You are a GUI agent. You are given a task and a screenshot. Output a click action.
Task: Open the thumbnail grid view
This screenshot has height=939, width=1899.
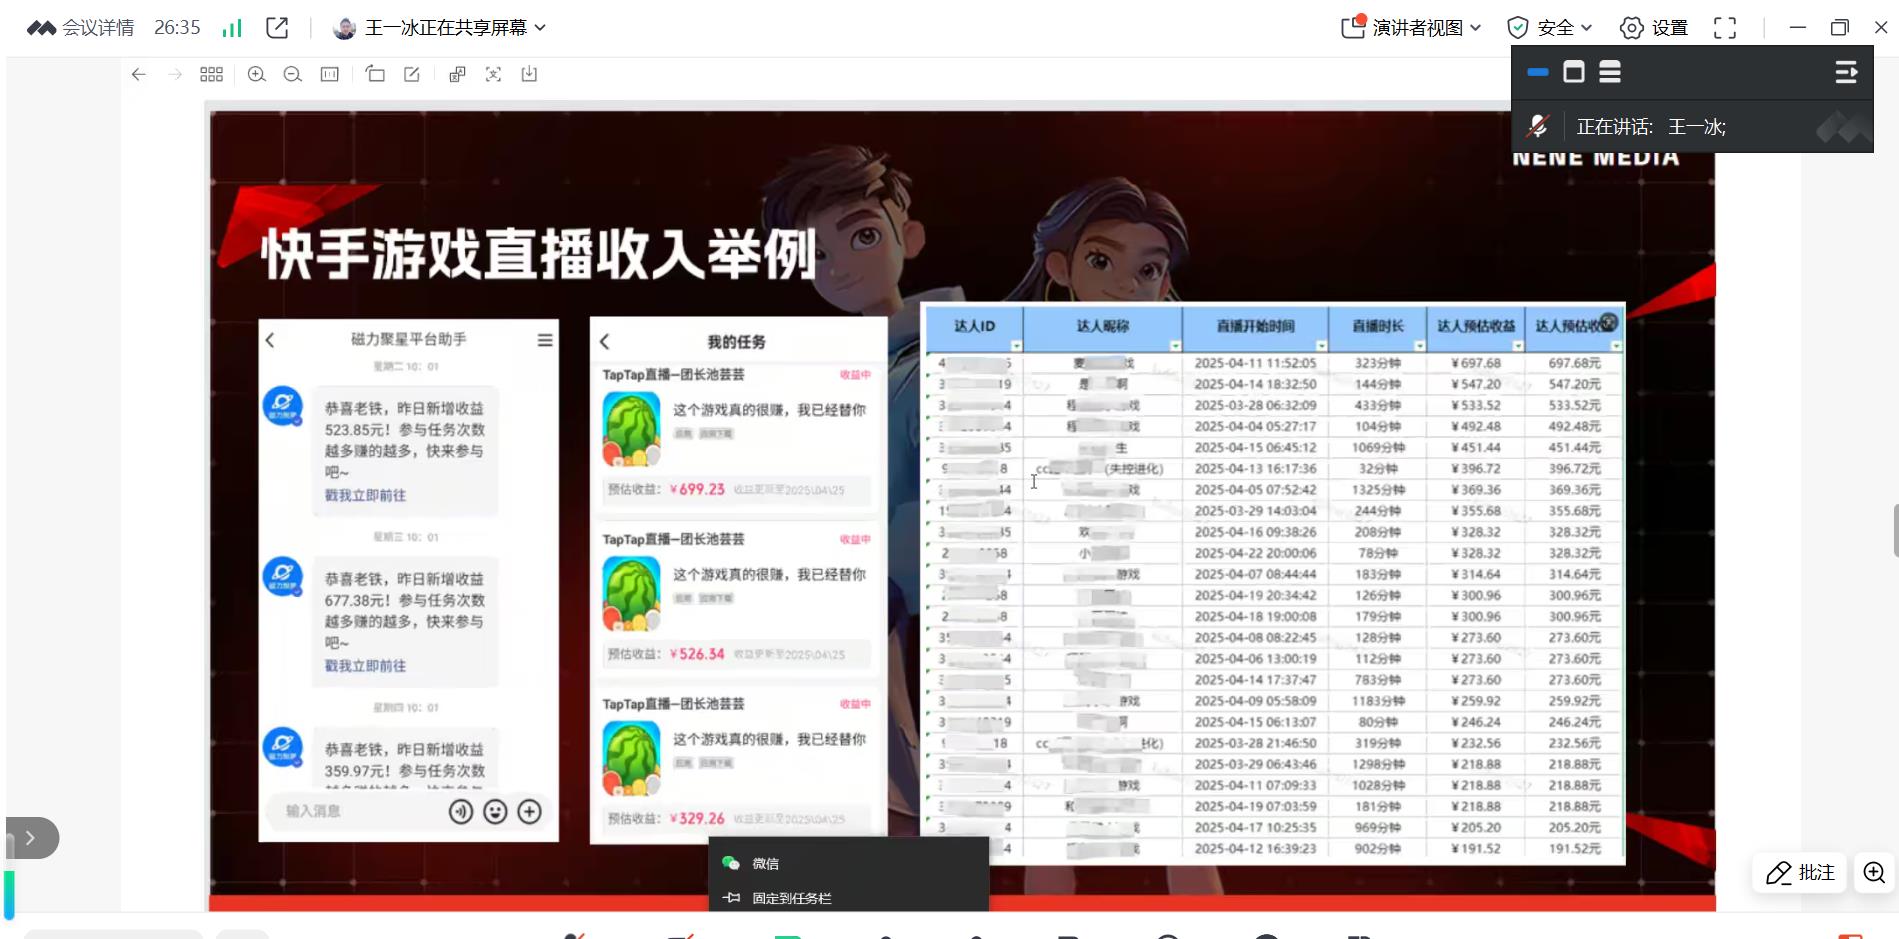pyautogui.click(x=211, y=74)
